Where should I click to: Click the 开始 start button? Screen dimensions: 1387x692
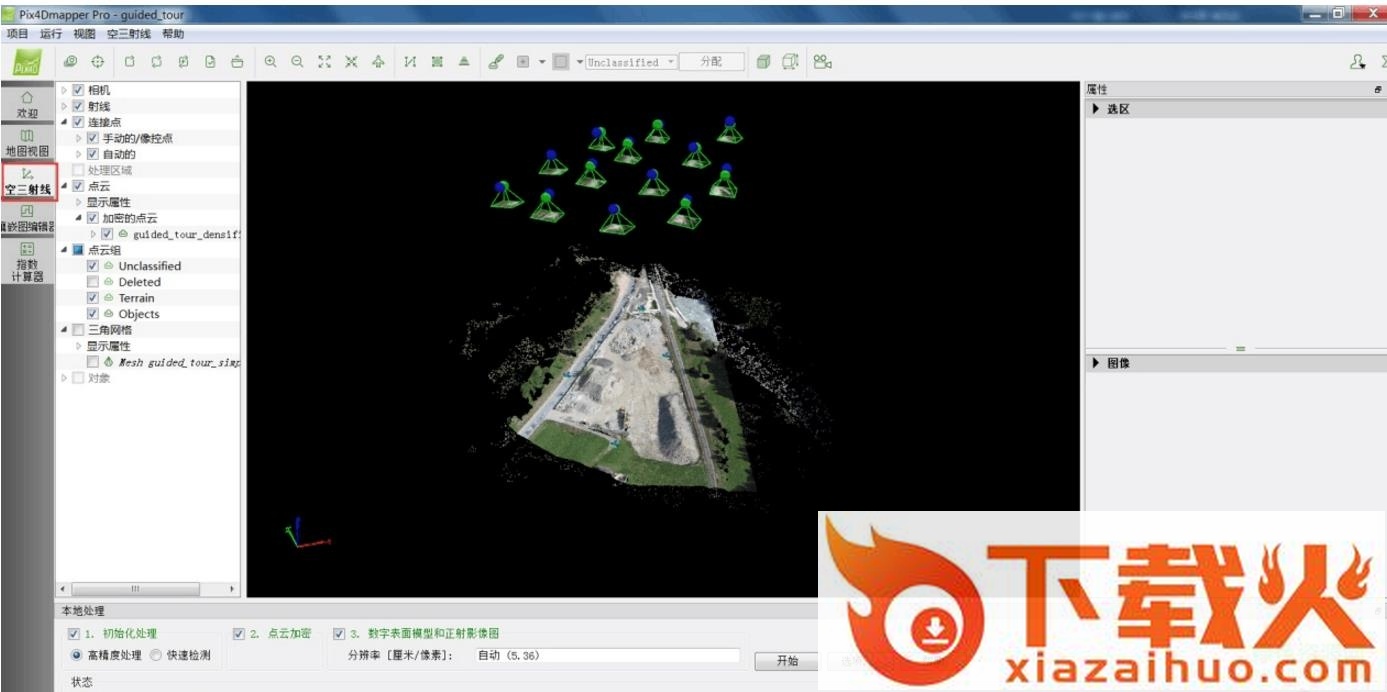(787, 661)
